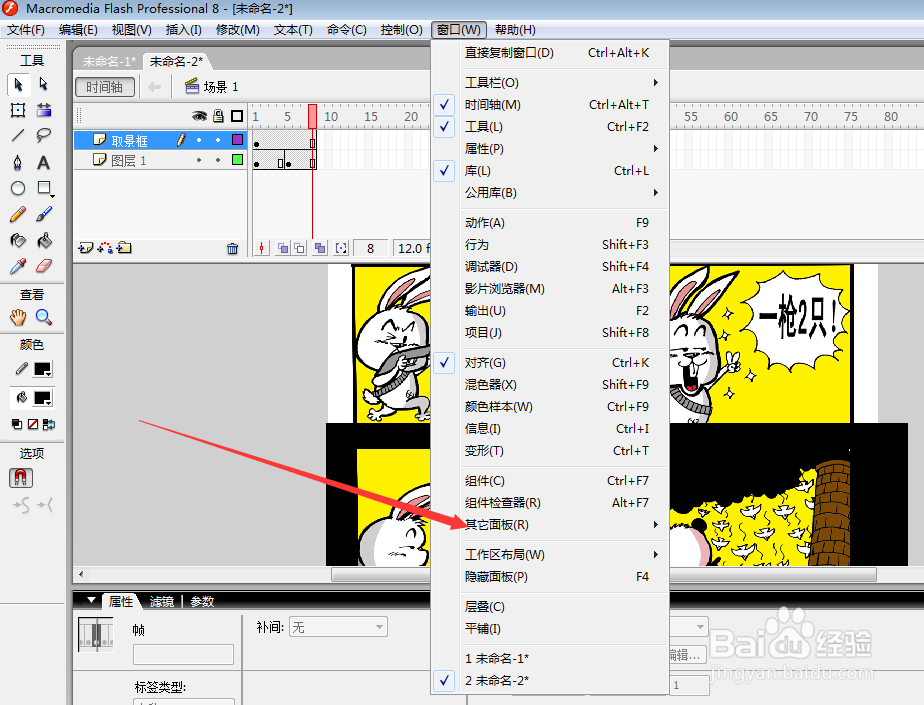Choose 混色器(X) menu item
Viewport: 924px width, 705px height.
pyautogui.click(x=550, y=385)
